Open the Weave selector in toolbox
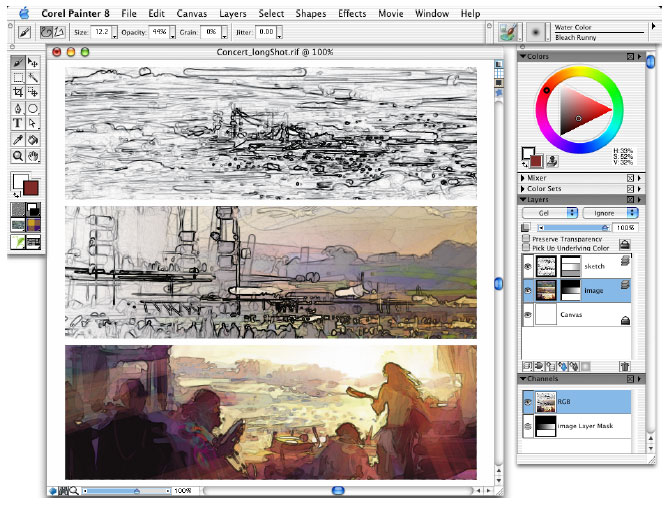 coord(33,224)
